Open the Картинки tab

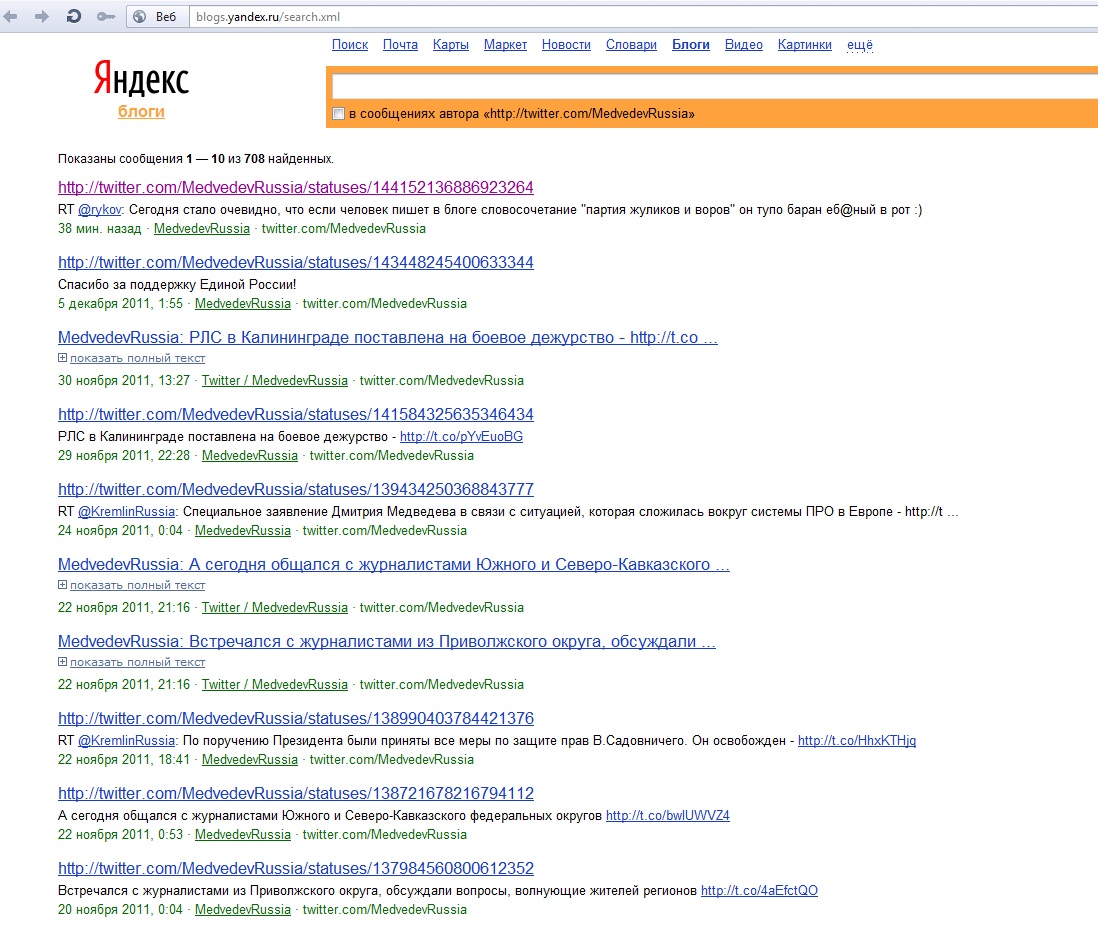point(805,45)
